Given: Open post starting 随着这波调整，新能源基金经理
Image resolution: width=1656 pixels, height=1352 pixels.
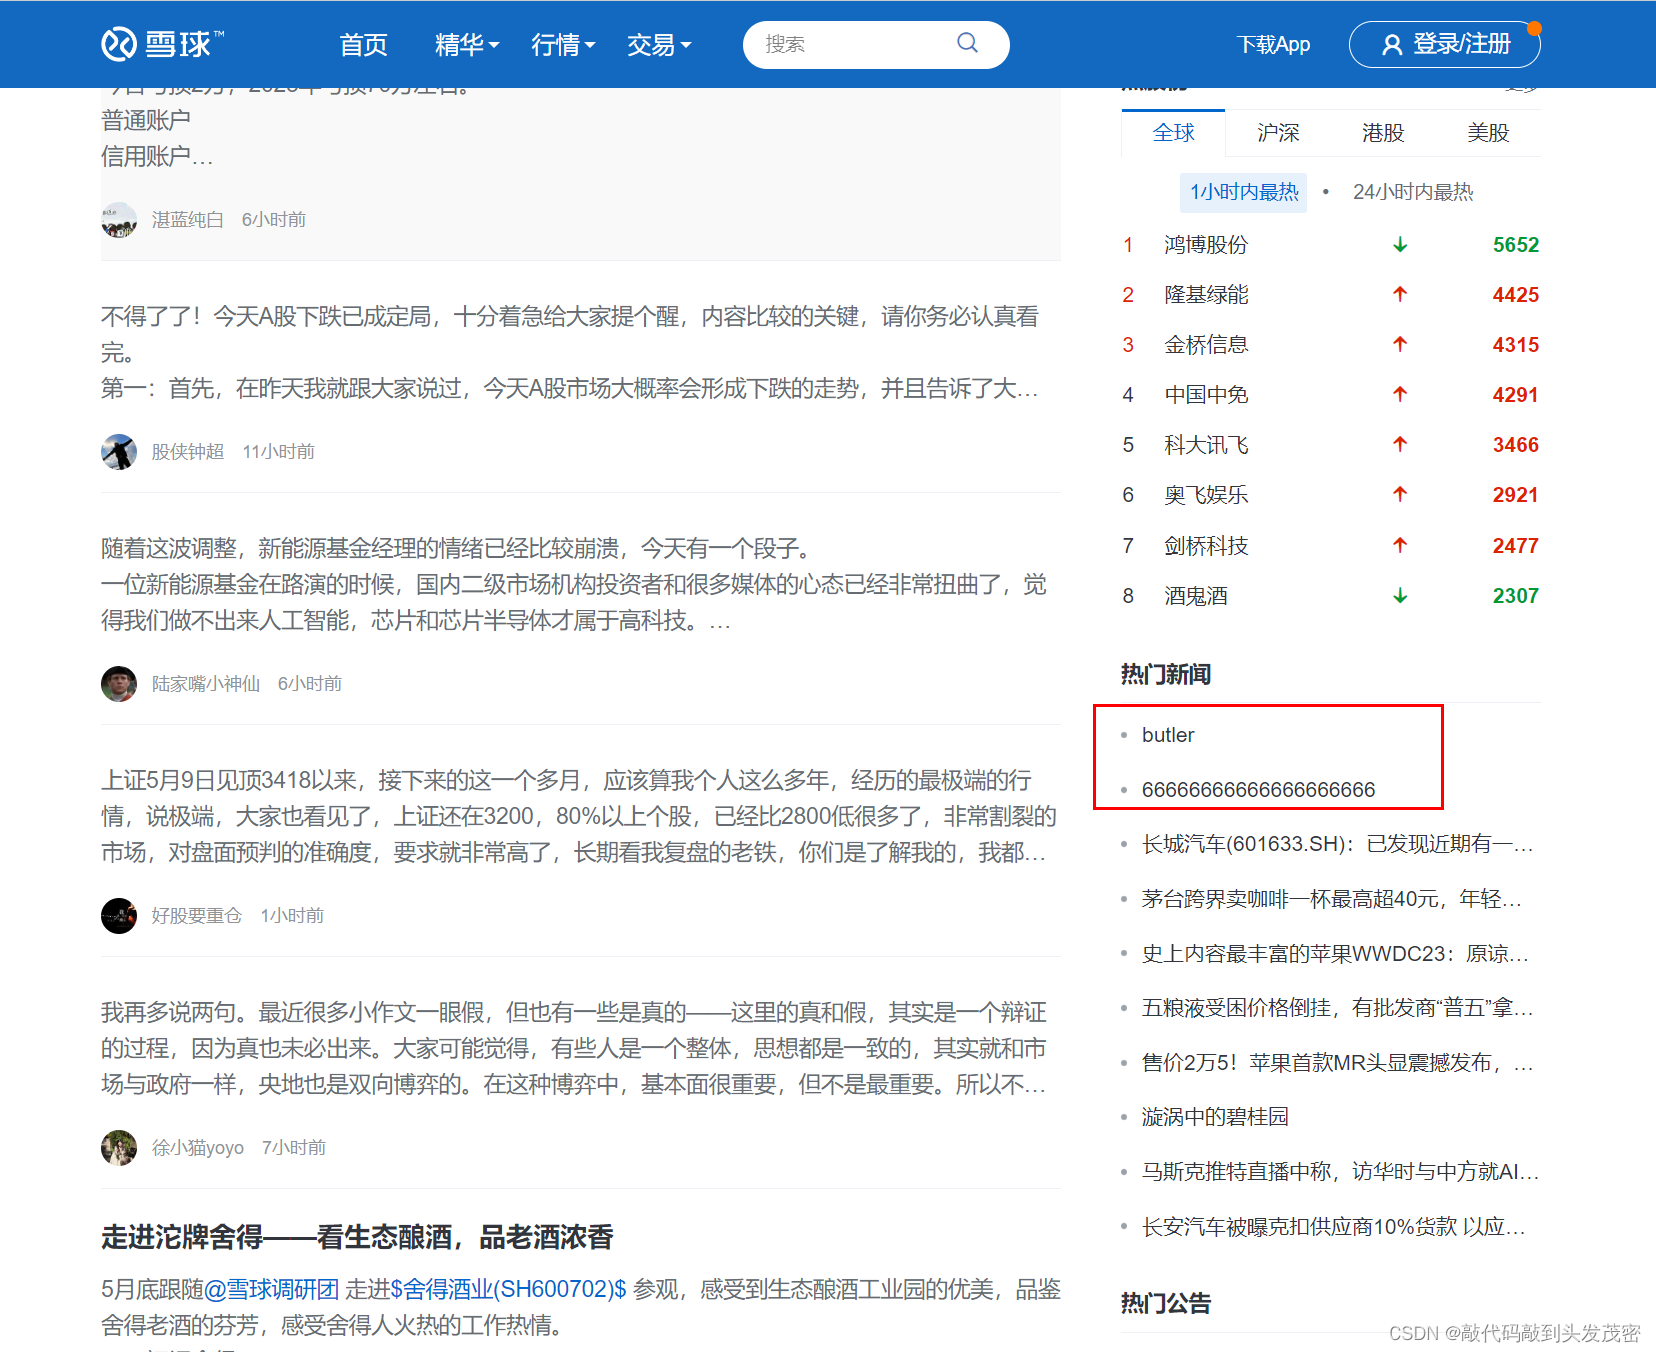Looking at the screenshot, I should pyautogui.click(x=574, y=585).
